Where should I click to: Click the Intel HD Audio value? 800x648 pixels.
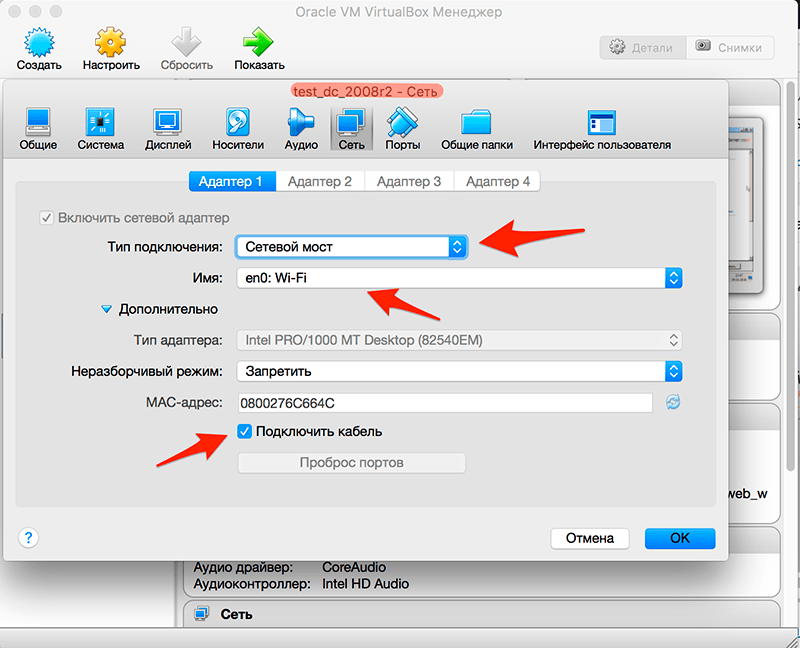(x=365, y=584)
